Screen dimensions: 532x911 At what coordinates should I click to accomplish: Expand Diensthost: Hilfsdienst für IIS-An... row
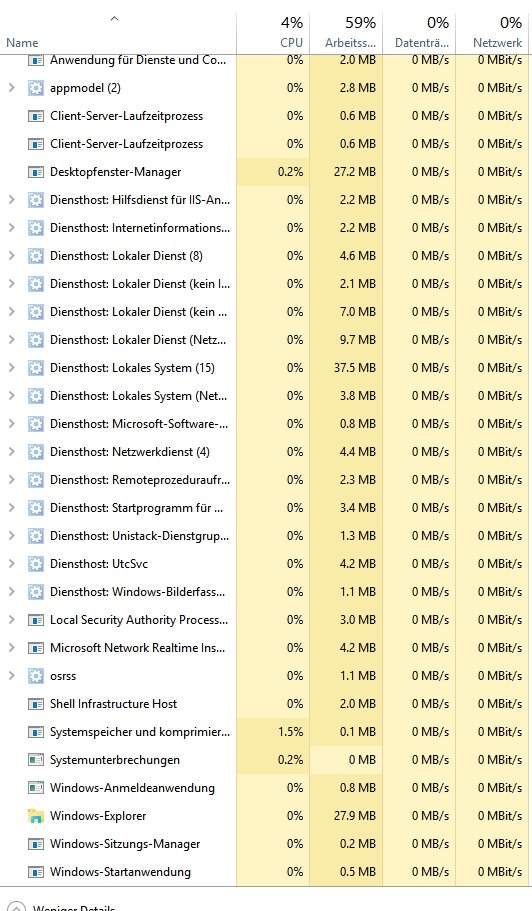(x=11, y=200)
